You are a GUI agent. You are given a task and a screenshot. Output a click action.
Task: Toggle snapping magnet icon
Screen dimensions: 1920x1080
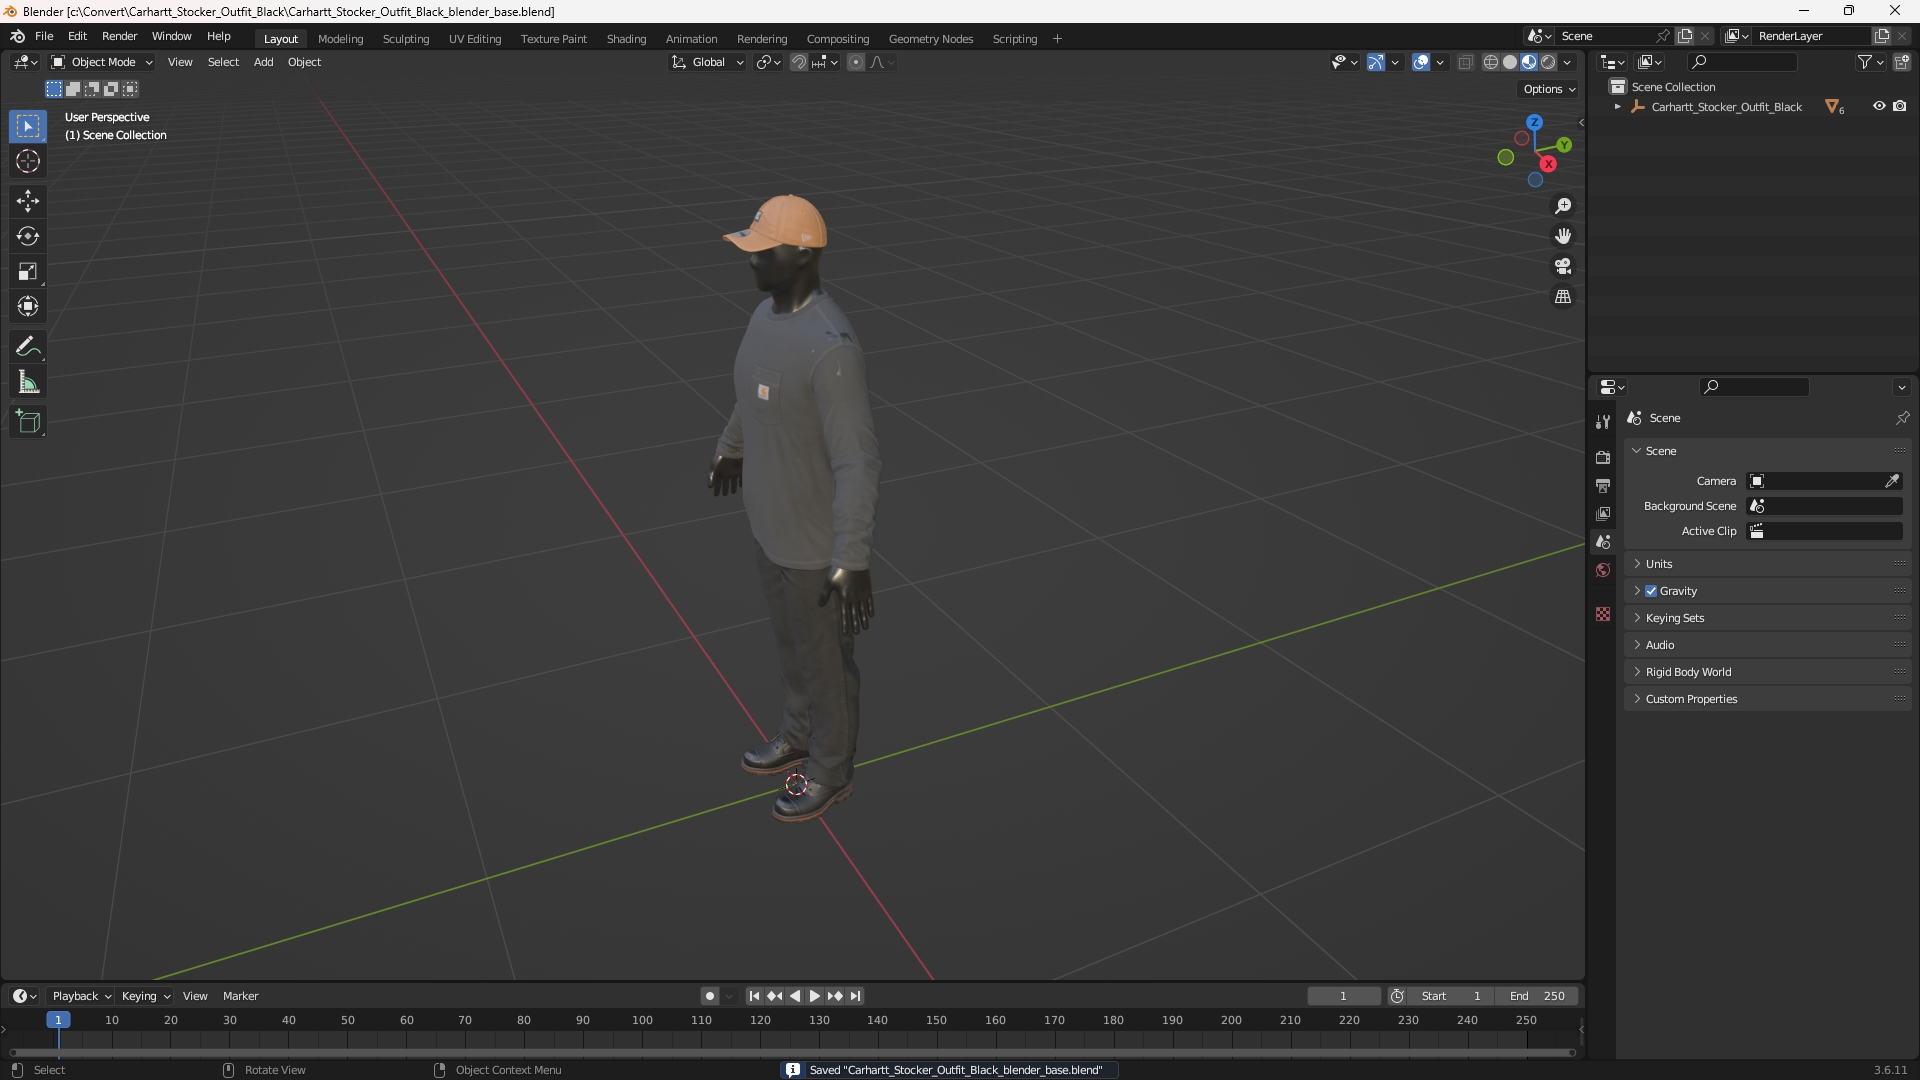(799, 62)
